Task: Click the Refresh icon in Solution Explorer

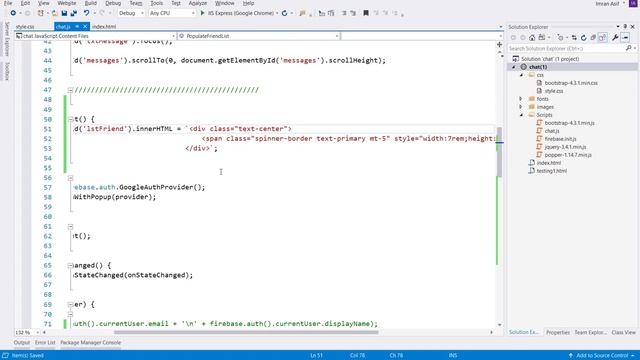Action: tap(584, 38)
